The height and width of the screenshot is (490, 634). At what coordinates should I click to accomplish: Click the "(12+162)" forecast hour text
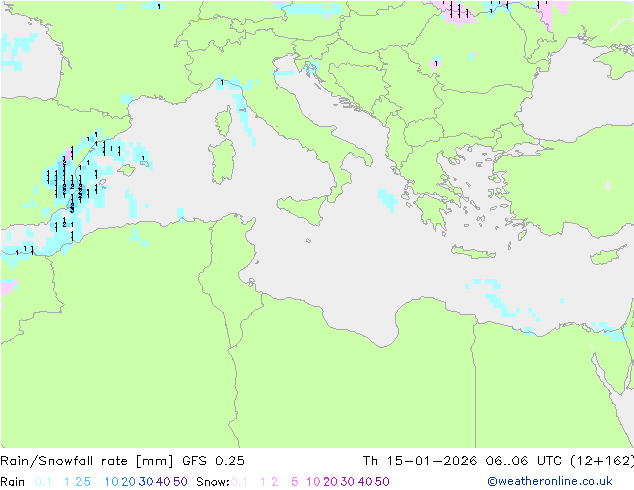[x=602, y=461]
